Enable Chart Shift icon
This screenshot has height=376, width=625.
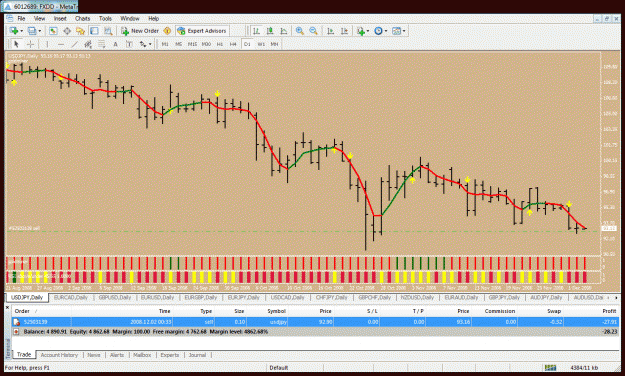point(344,31)
